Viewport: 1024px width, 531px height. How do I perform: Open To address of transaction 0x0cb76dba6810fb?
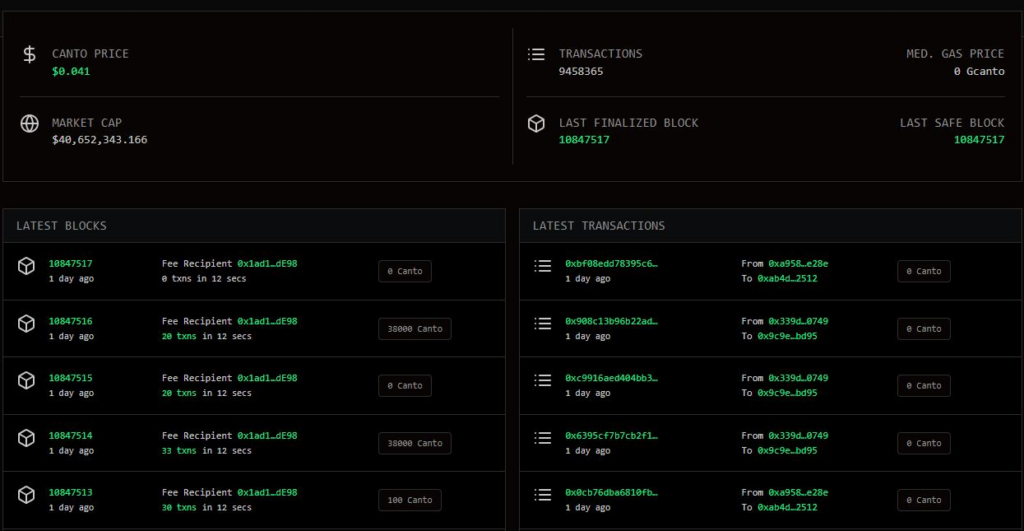coord(787,507)
